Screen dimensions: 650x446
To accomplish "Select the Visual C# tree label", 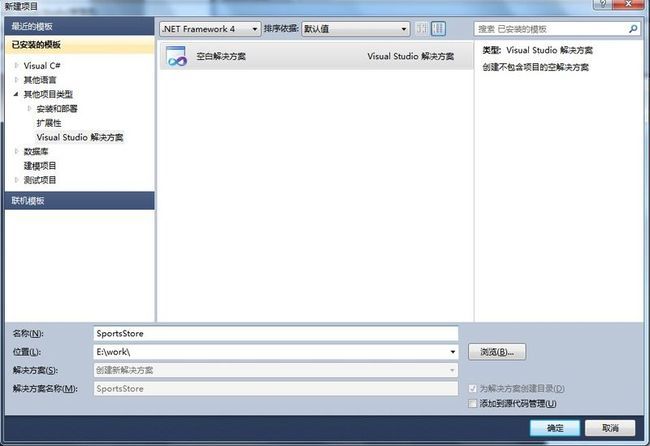I will point(42,65).
